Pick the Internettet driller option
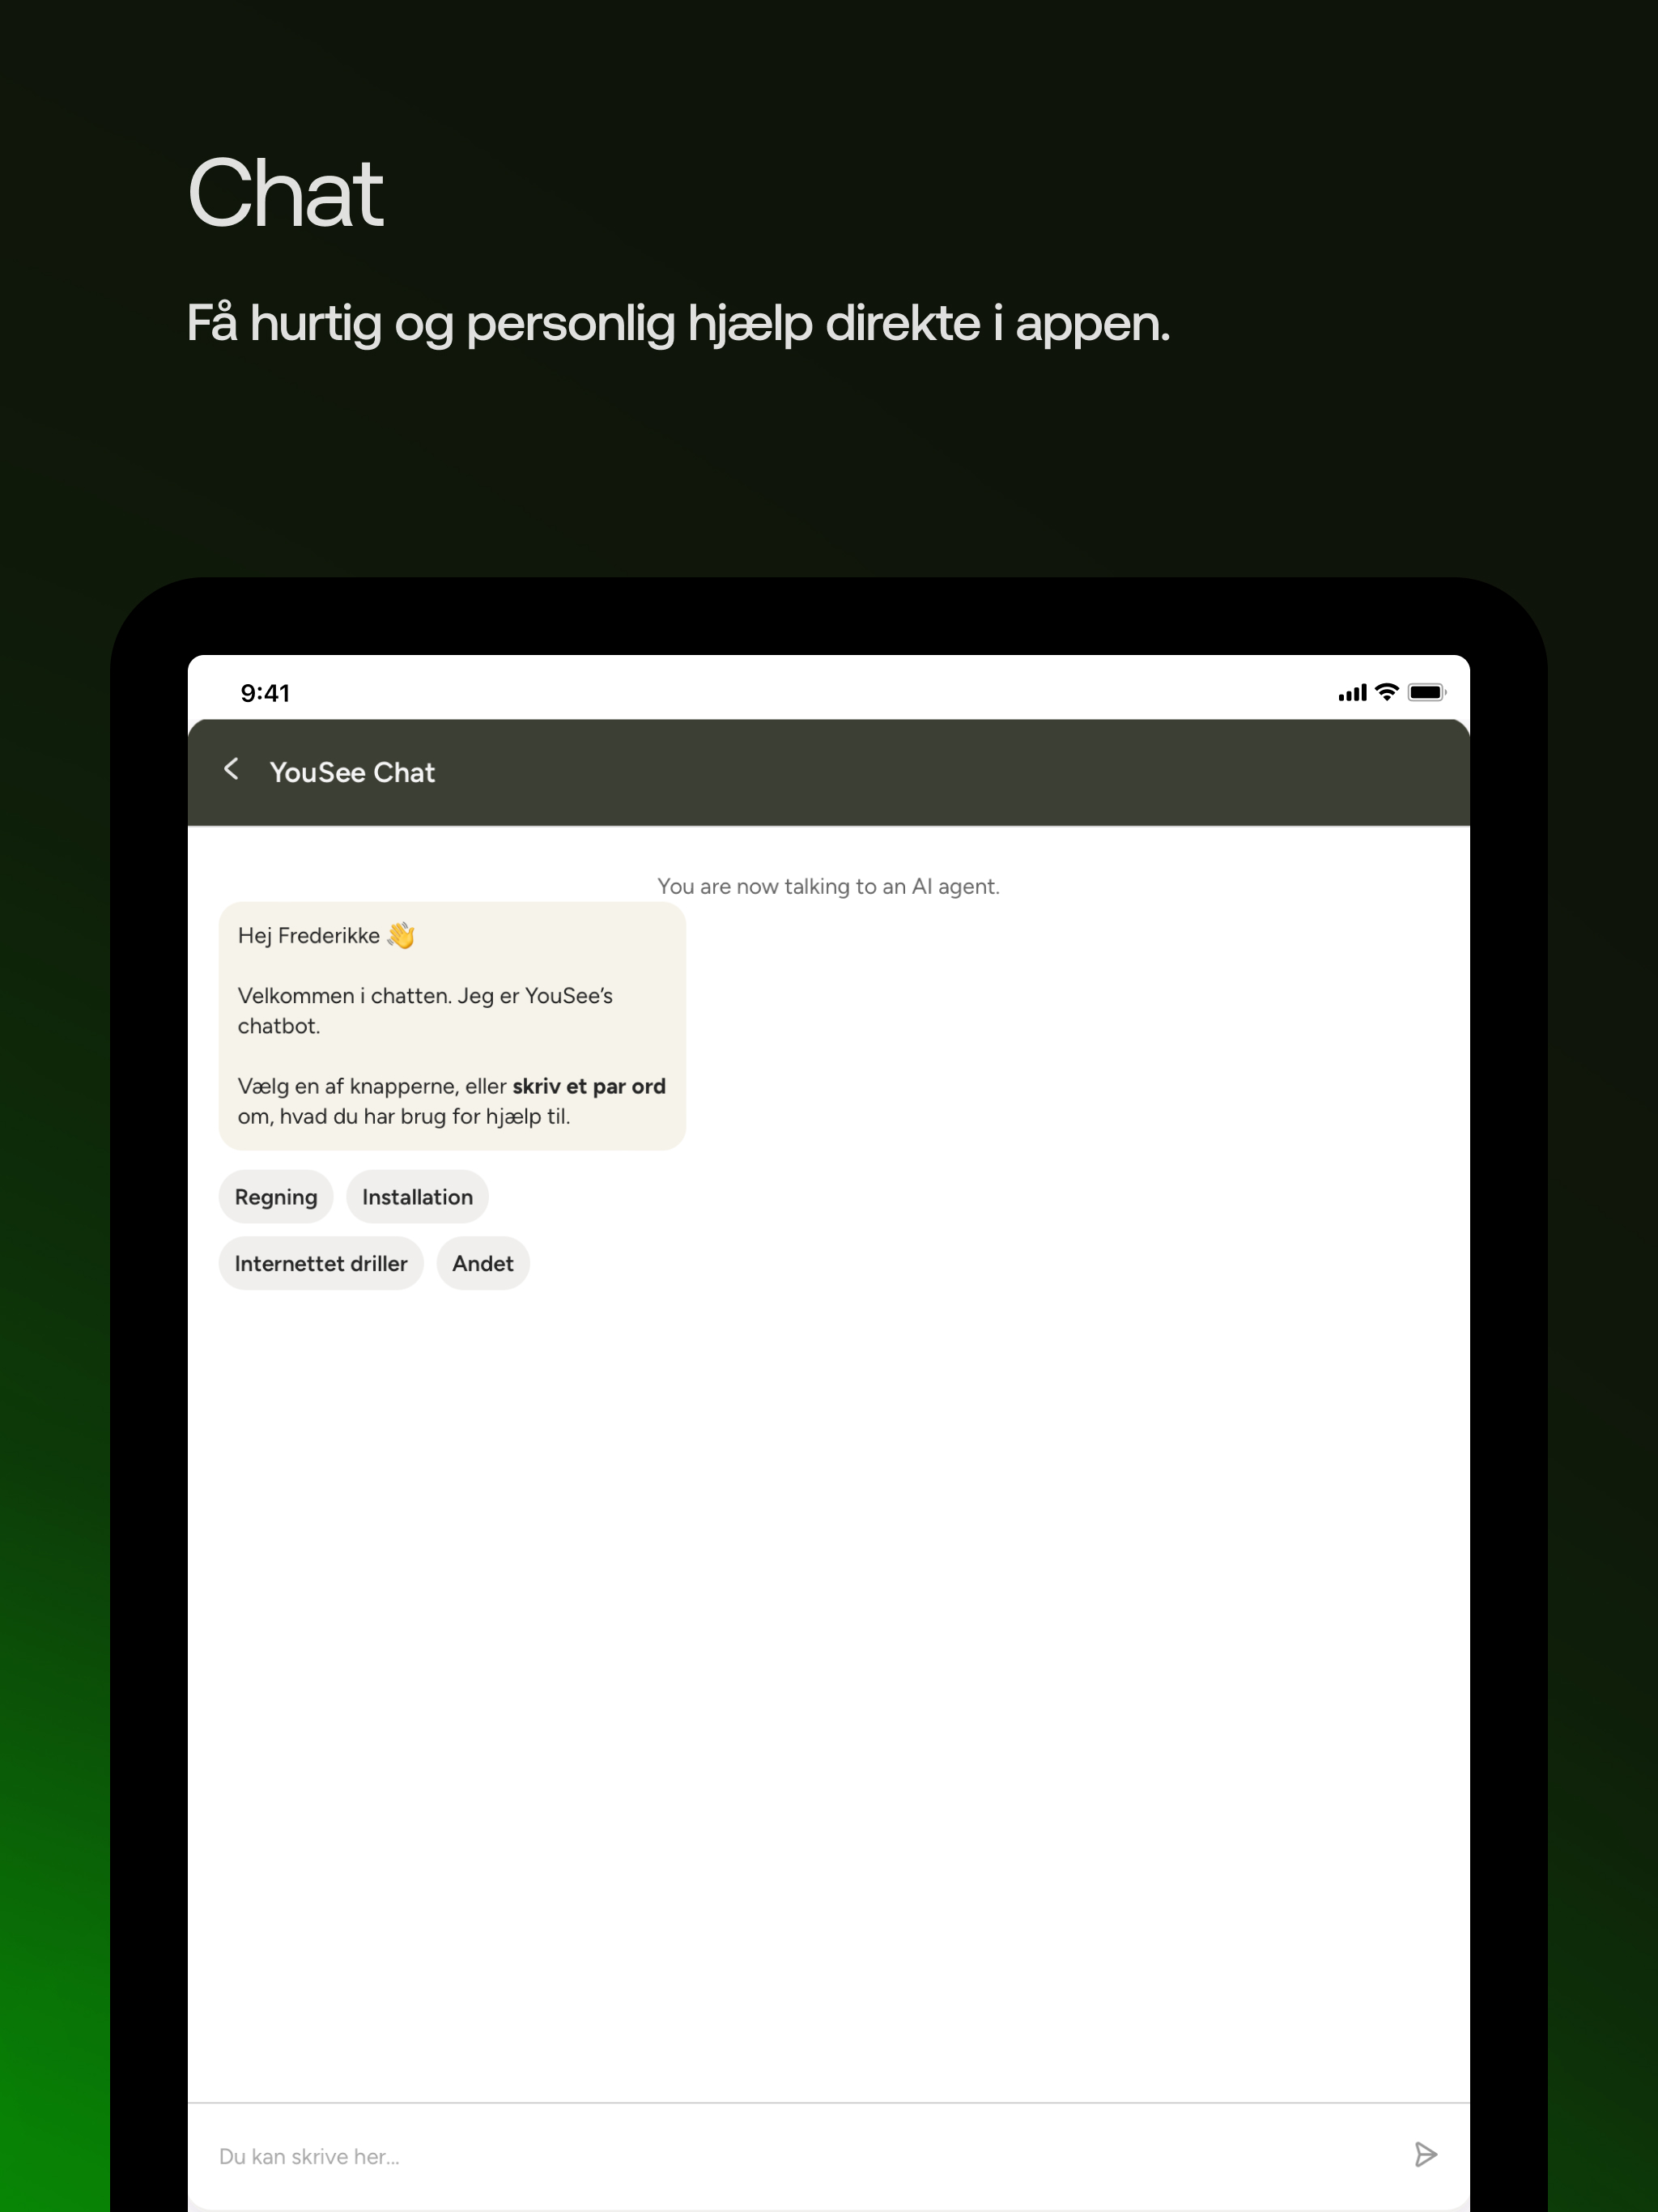The height and width of the screenshot is (2212, 1658). [x=321, y=1263]
